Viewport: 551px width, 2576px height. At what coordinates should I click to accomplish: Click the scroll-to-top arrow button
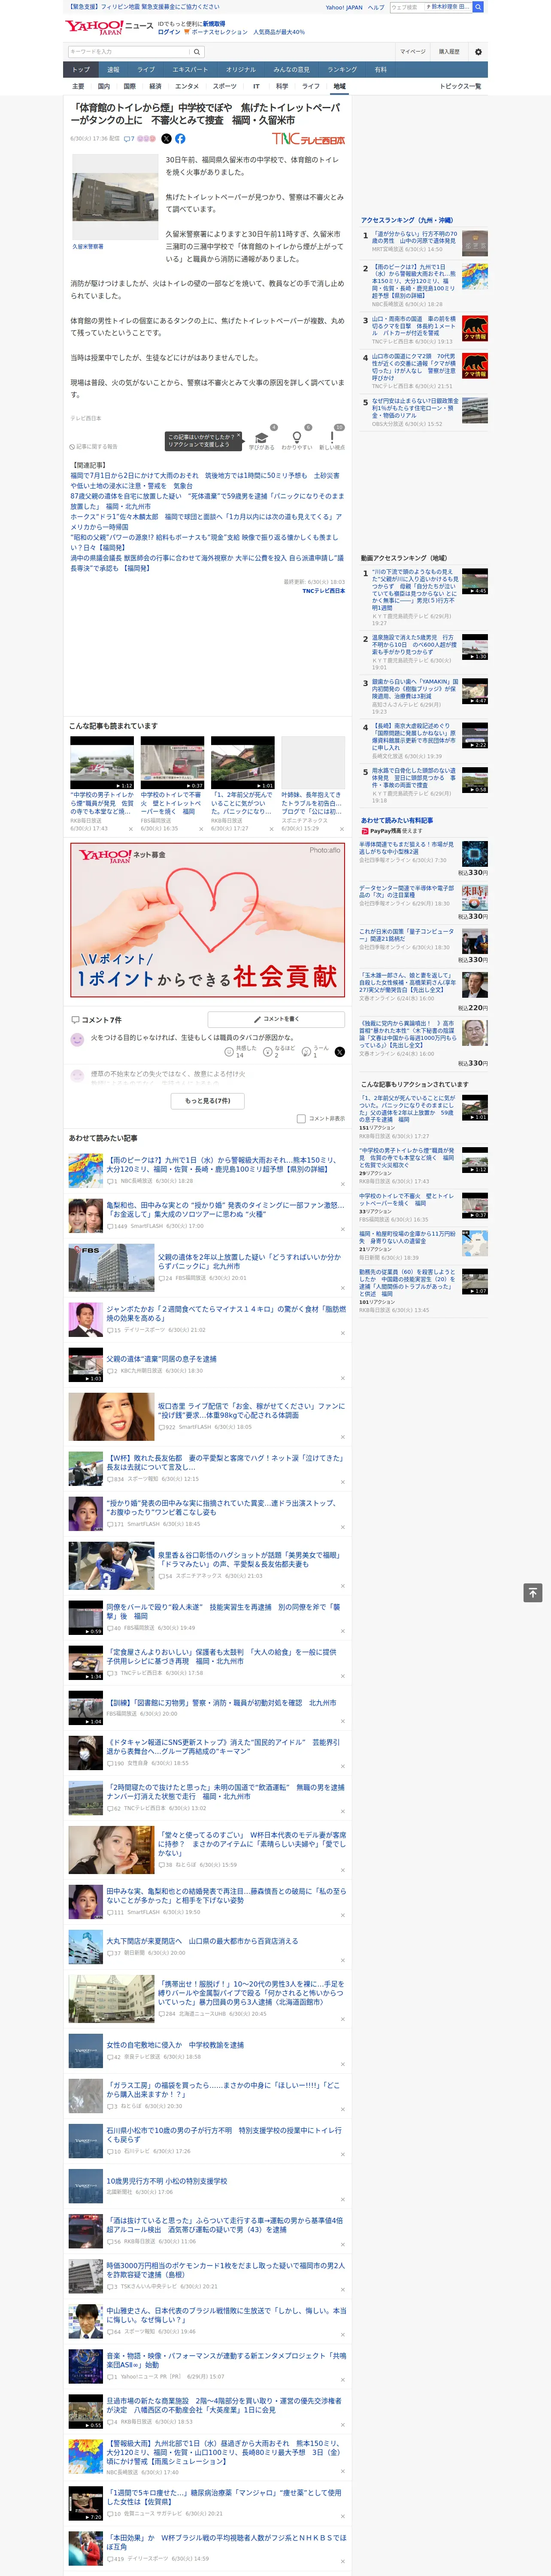[533, 1592]
